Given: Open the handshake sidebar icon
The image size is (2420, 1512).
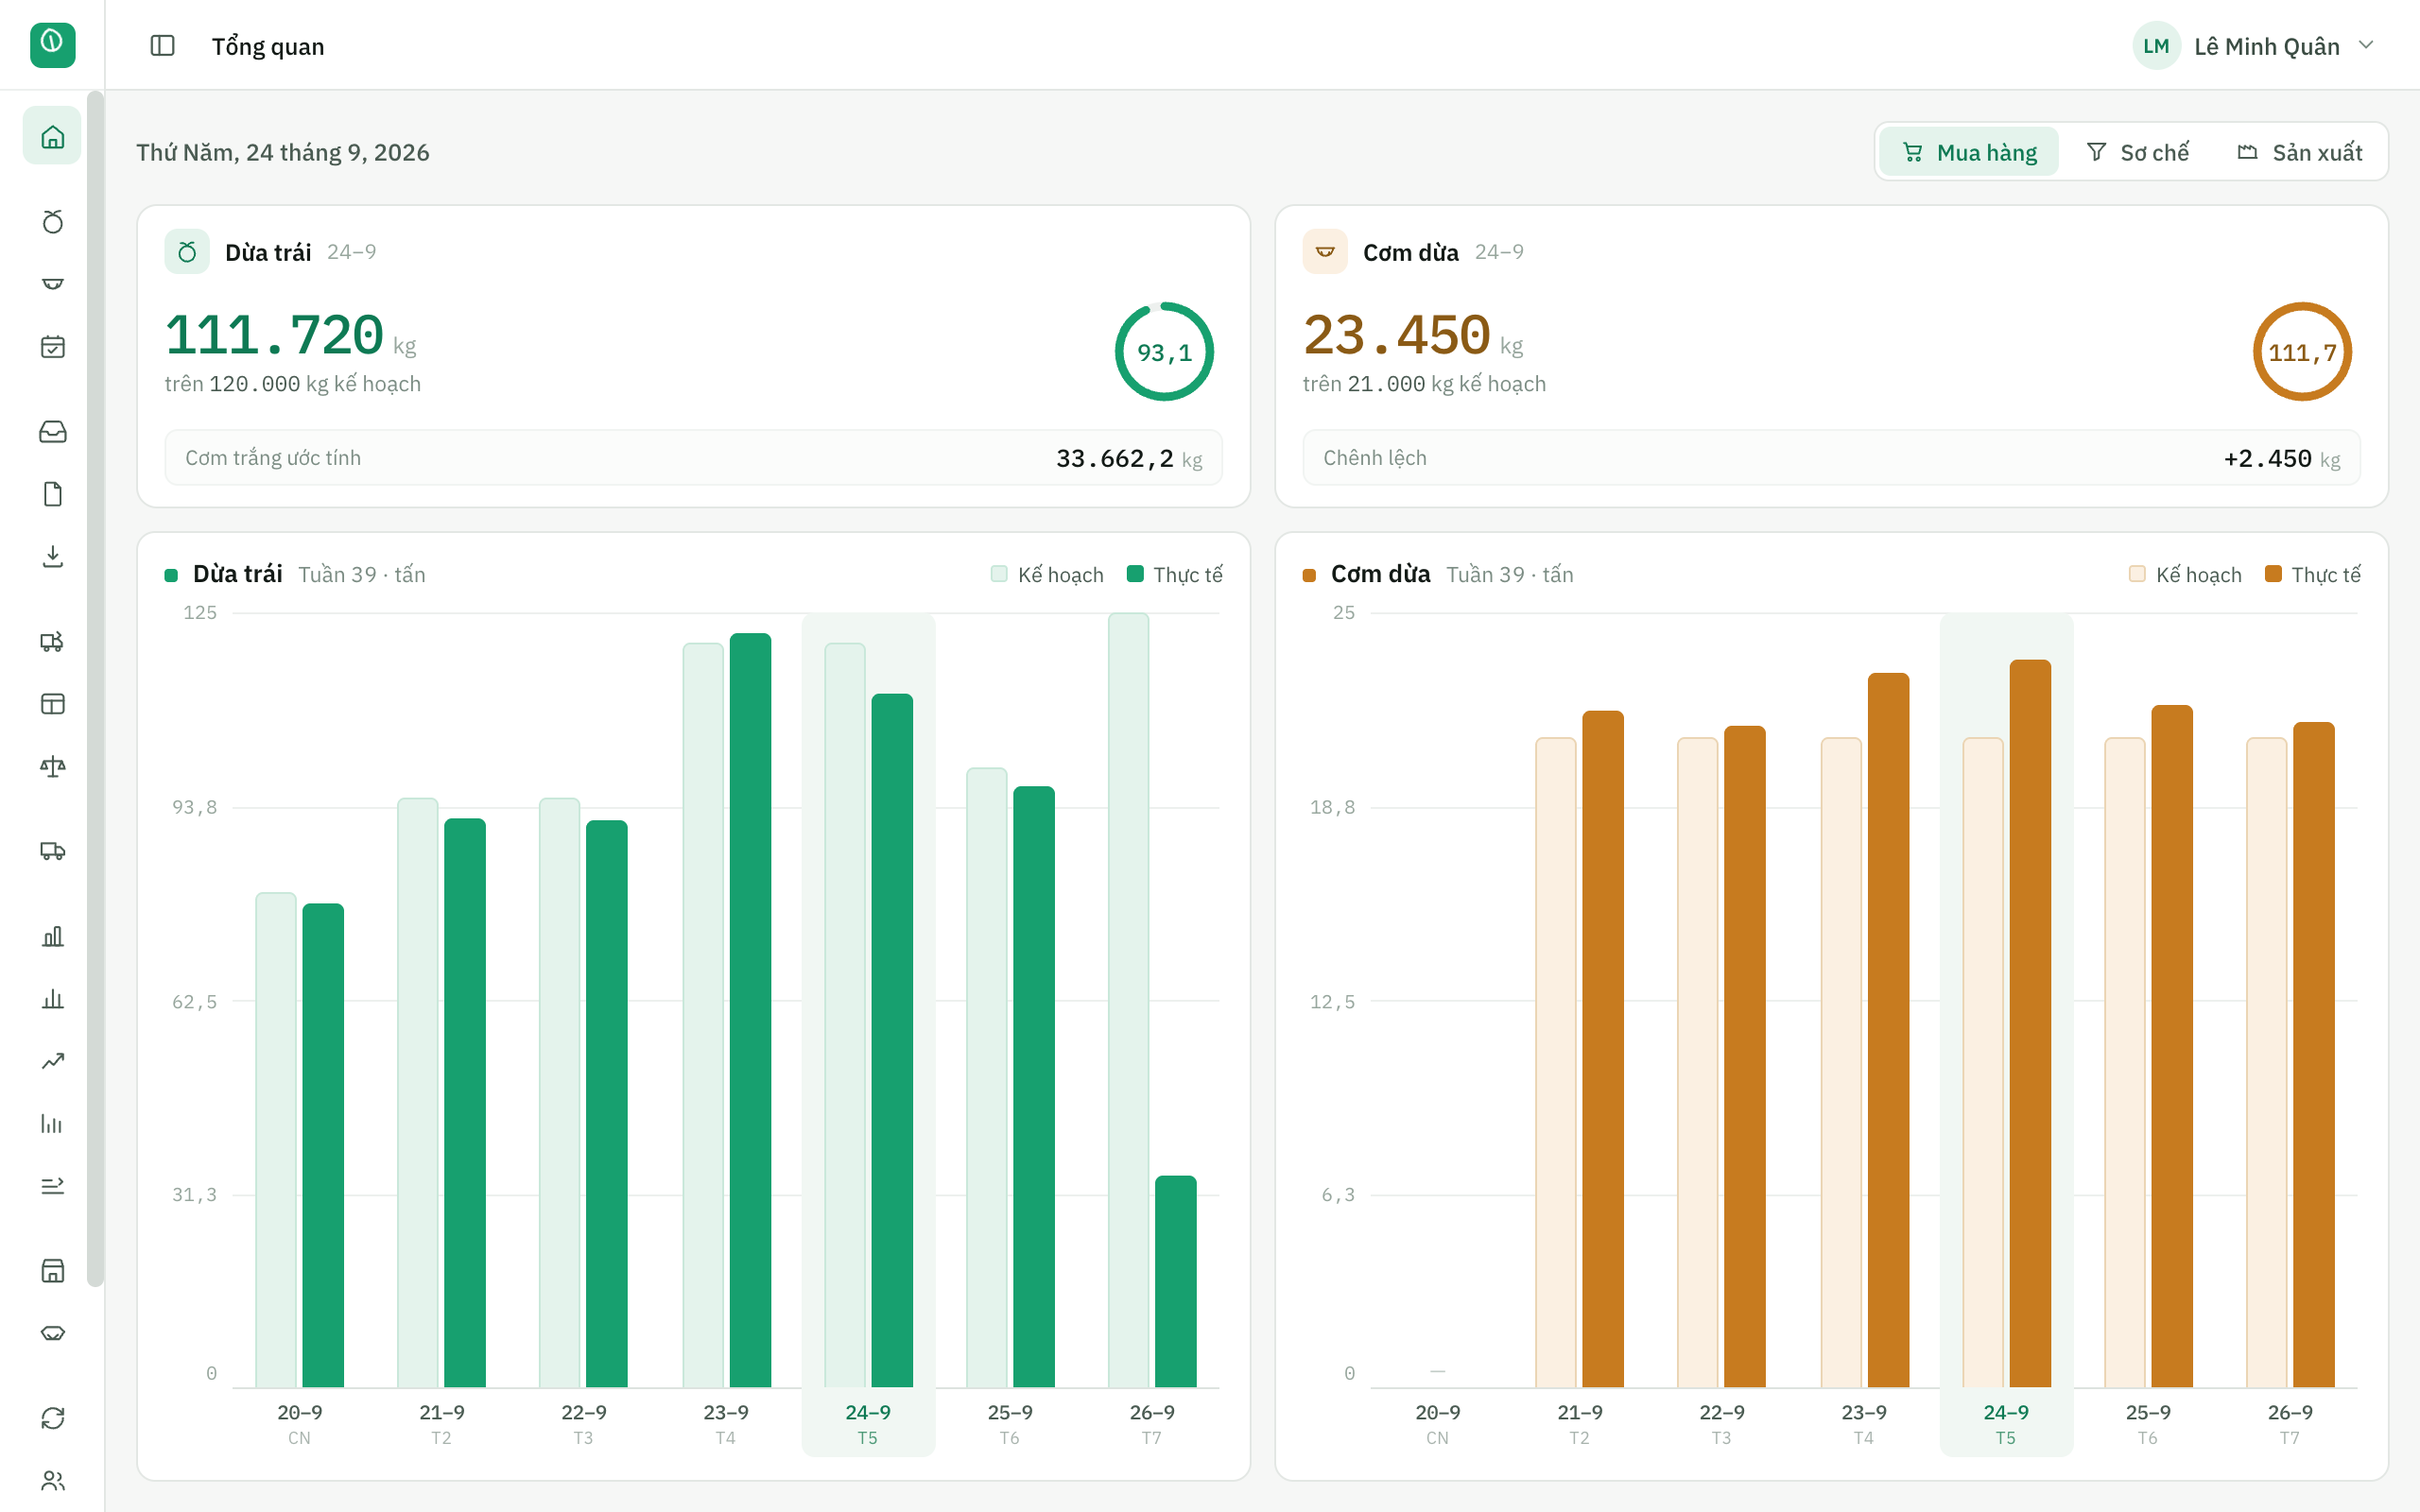Looking at the screenshot, I should pos(52,1333).
